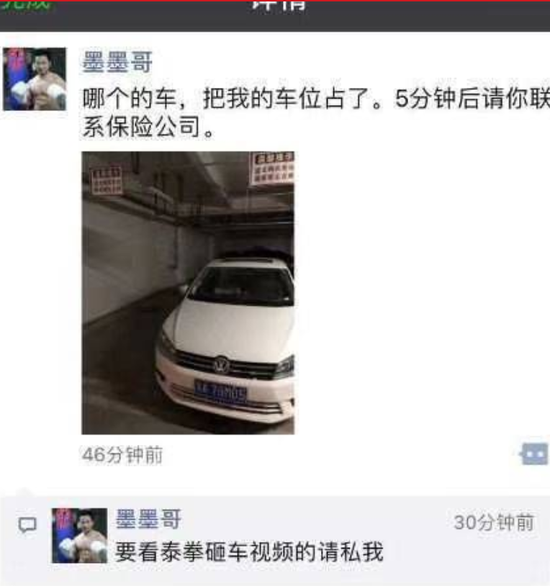Tap the car windshield in the photo
The height and width of the screenshot is (586, 550).
coord(242,286)
